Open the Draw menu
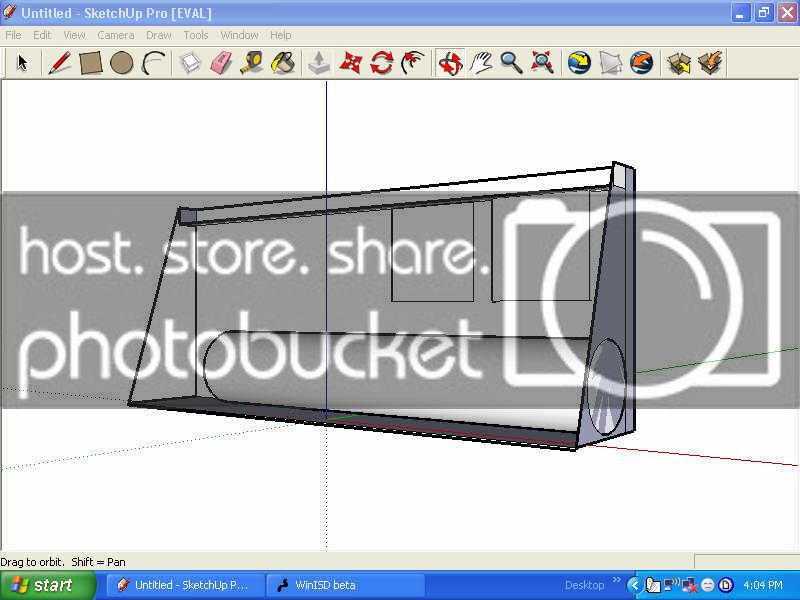 tap(159, 35)
